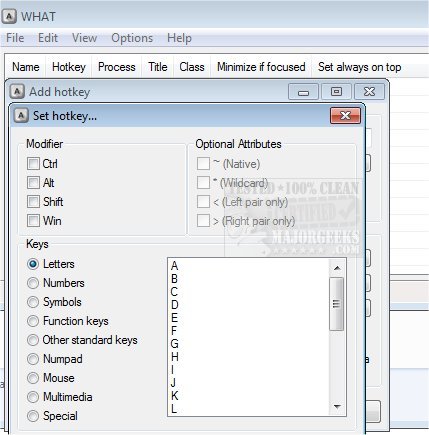This screenshot has width=429, height=435.
Task: Click the Minimize if focused column header
Action: click(x=261, y=67)
